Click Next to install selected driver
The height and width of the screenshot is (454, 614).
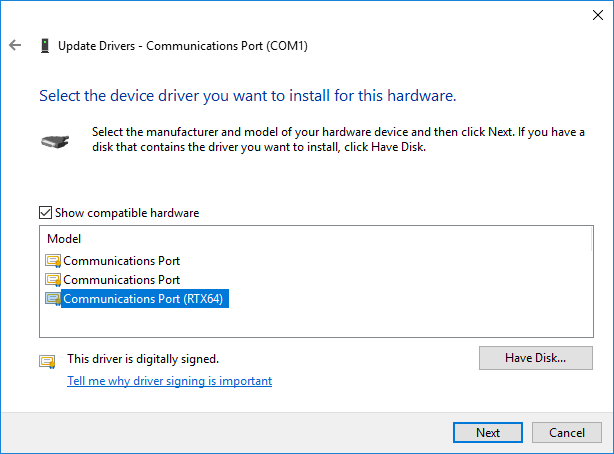coord(488,432)
